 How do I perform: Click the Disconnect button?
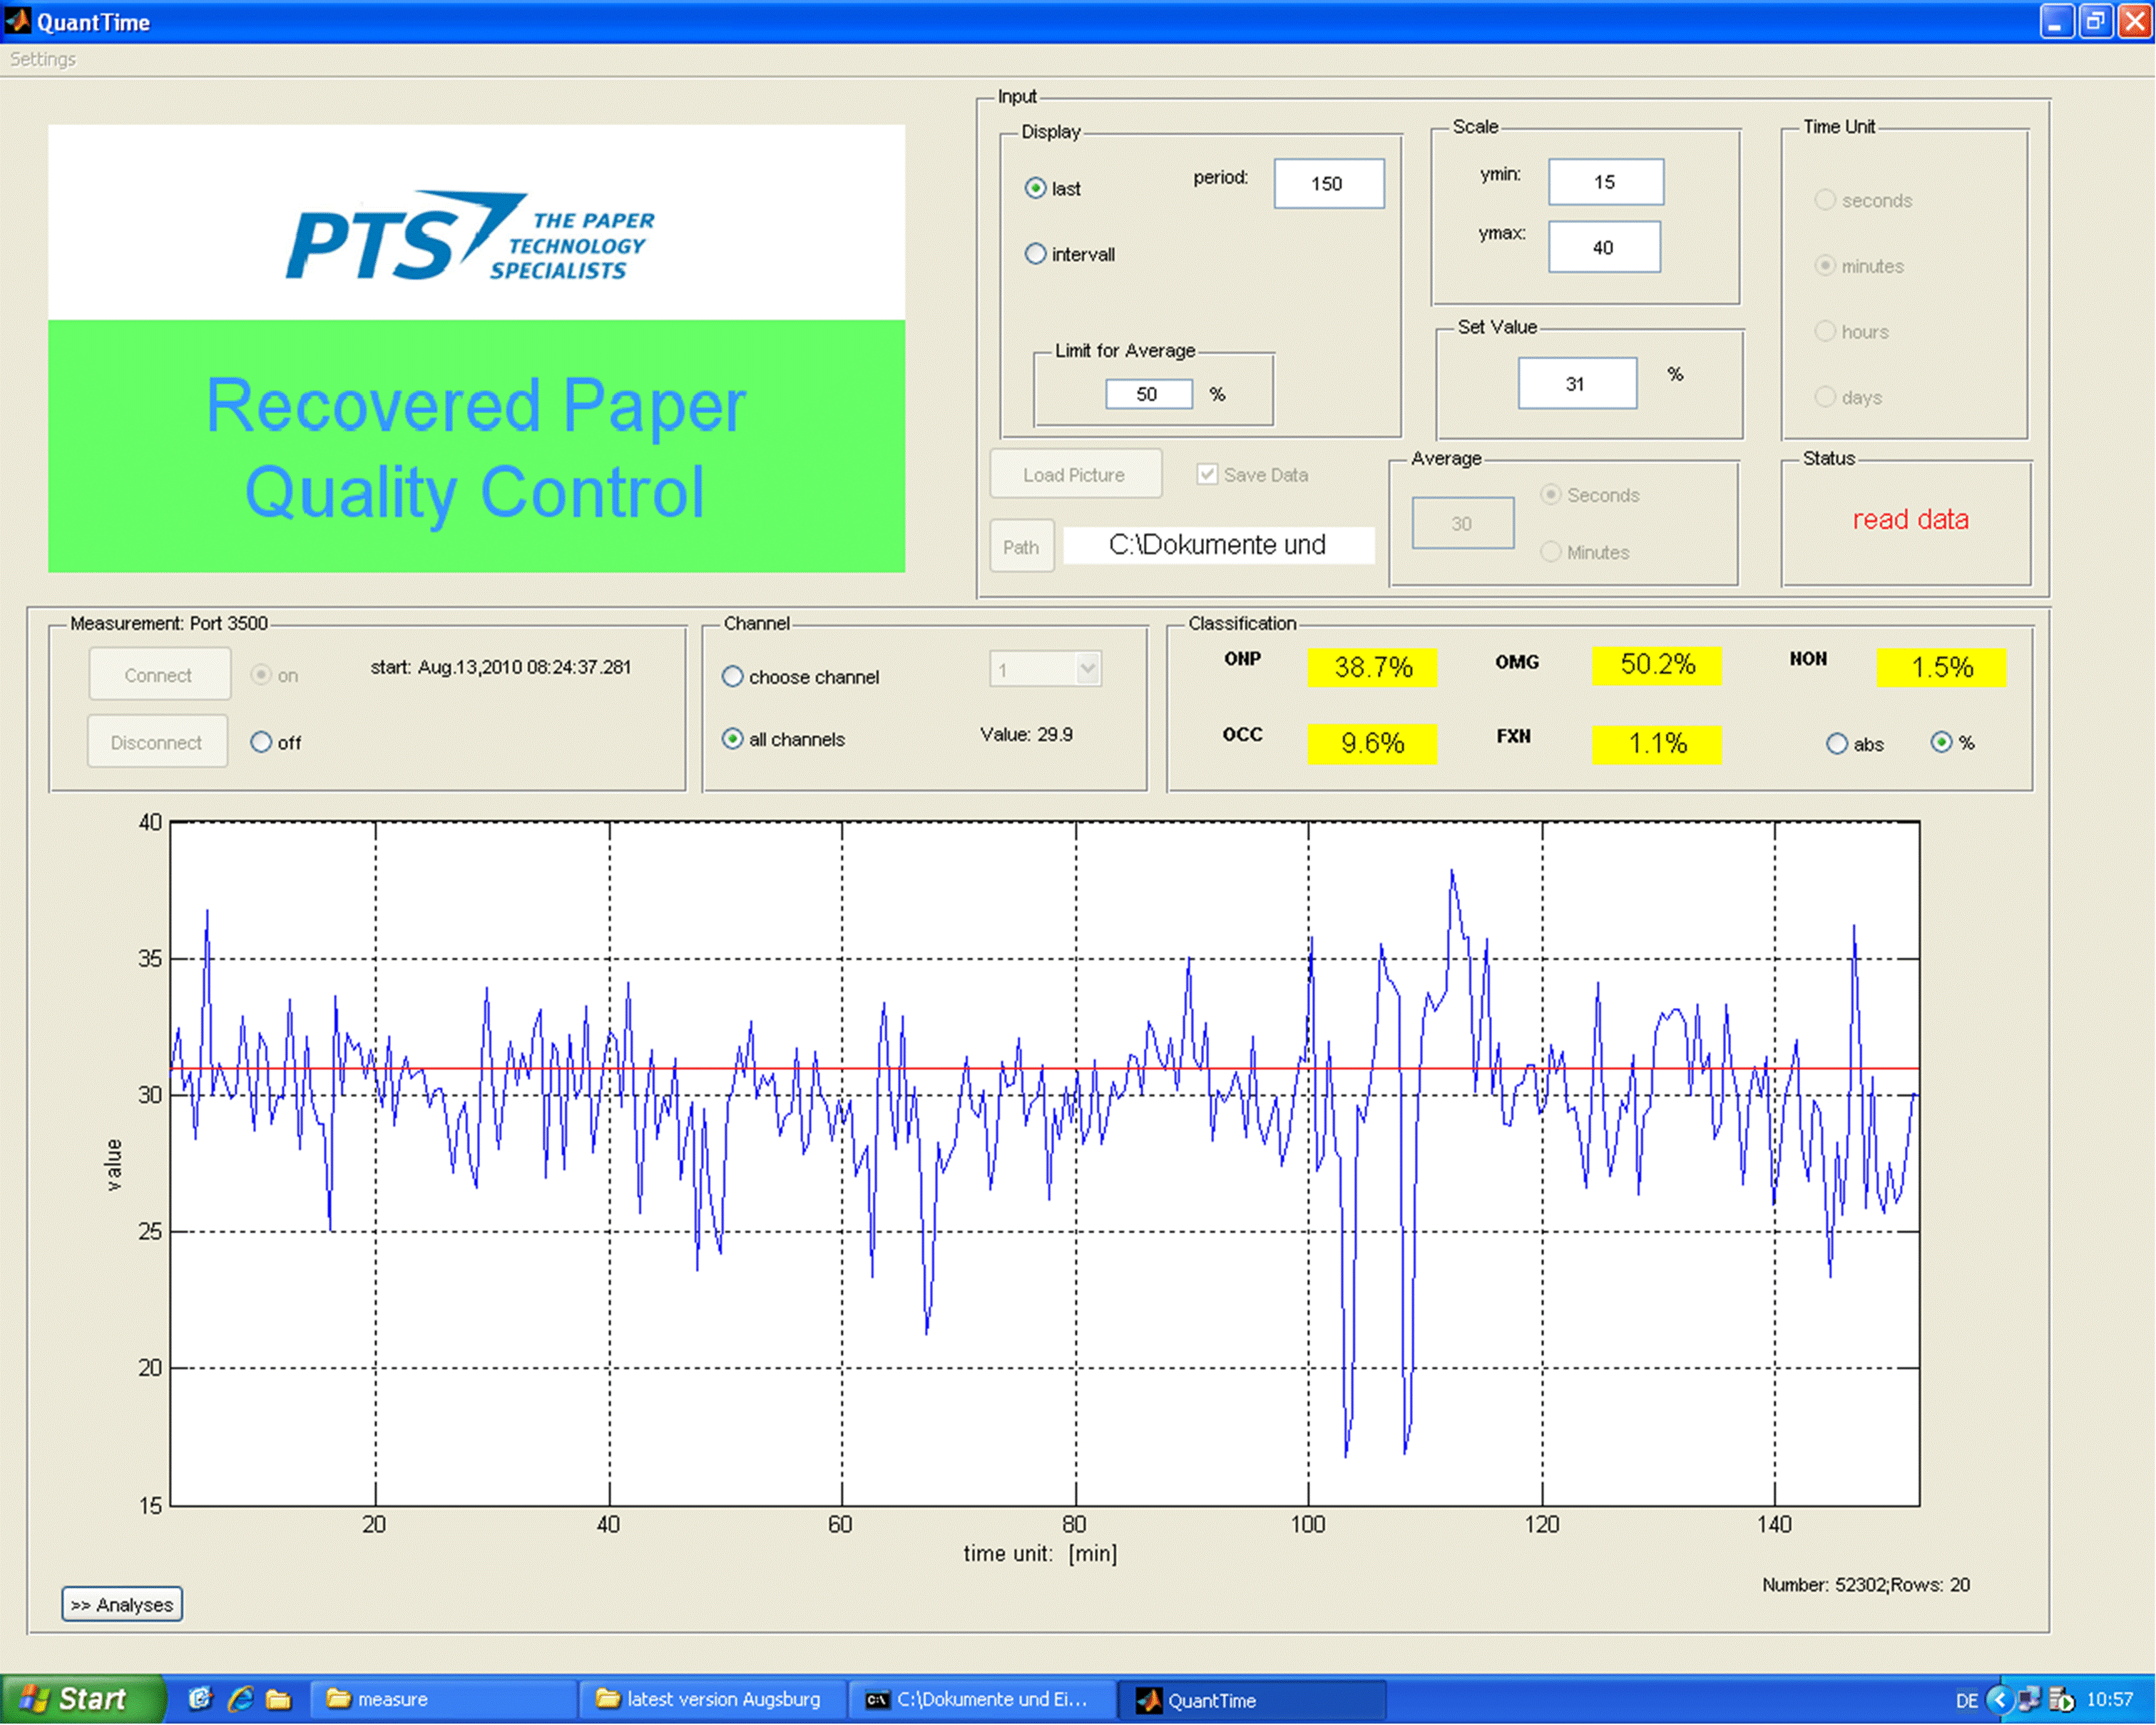pos(157,742)
